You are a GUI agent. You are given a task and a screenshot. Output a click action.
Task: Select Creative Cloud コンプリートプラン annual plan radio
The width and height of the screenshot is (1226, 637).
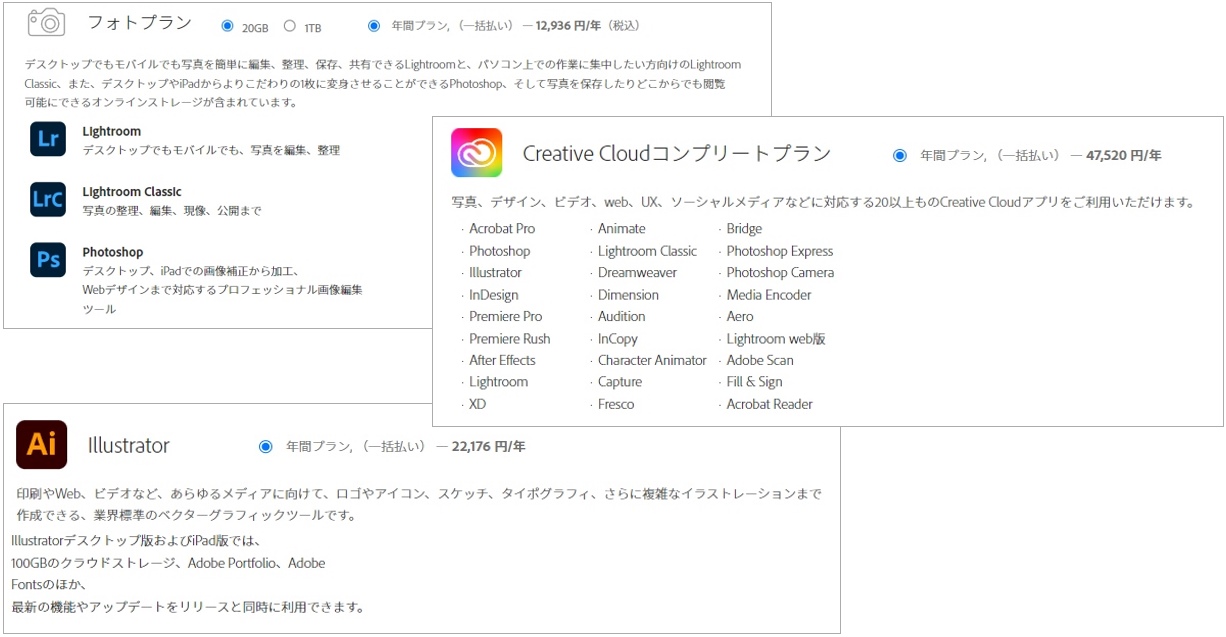[x=900, y=155]
